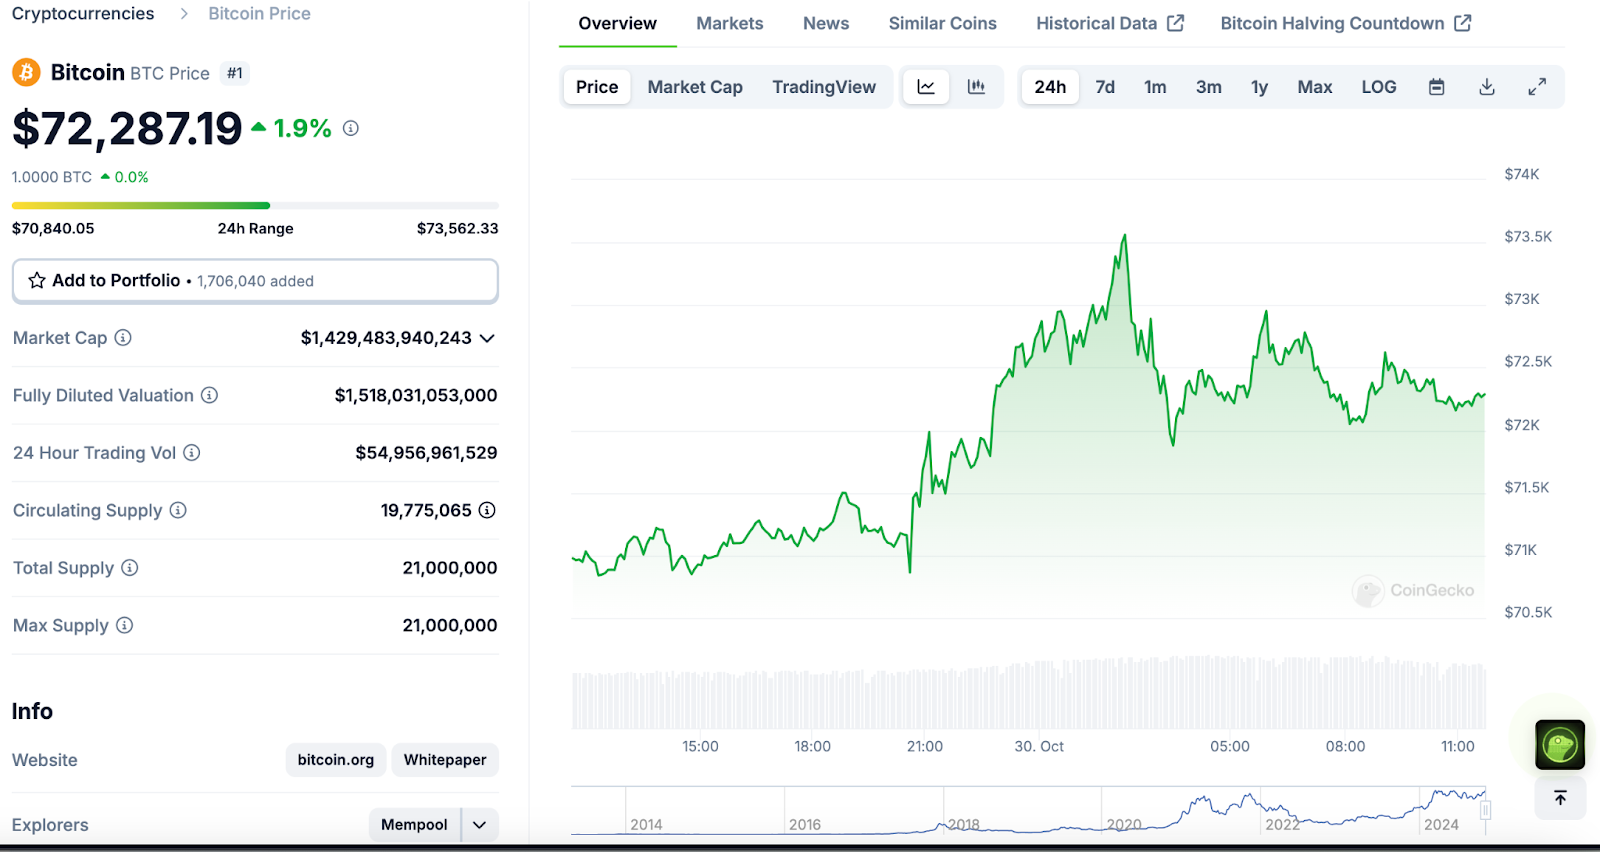Image resolution: width=1600 pixels, height=852 pixels.
Task: Click the $72,287.19 price text
Action: point(127,128)
